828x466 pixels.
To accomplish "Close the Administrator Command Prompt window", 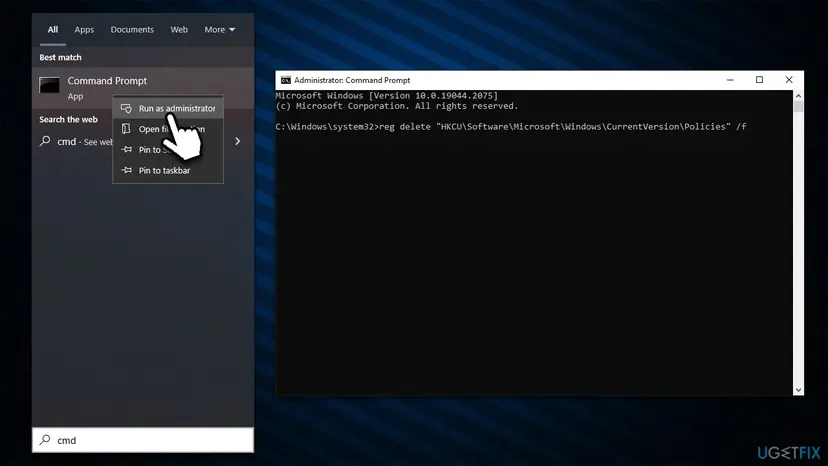I will click(x=789, y=80).
